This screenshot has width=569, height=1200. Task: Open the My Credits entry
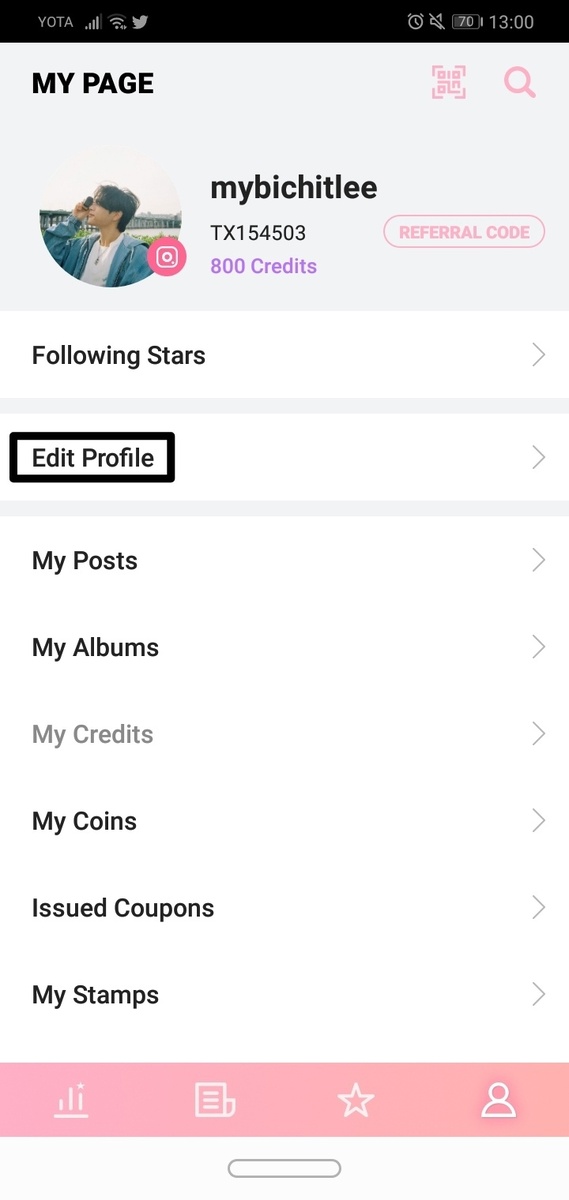pyautogui.click(x=284, y=734)
